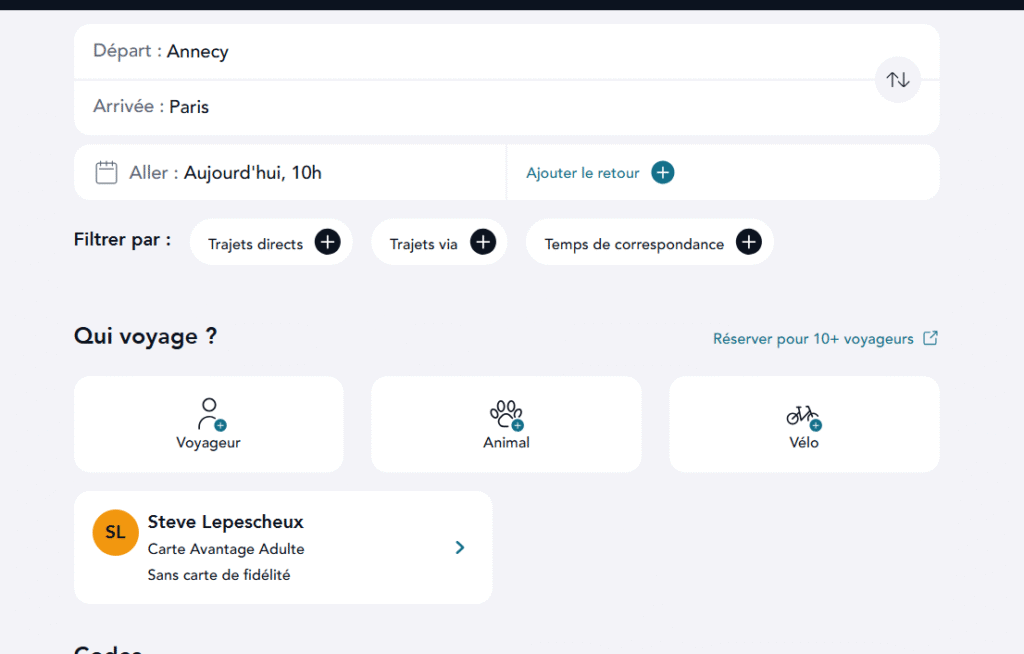Click the calendar icon beside Aller

[106, 173]
